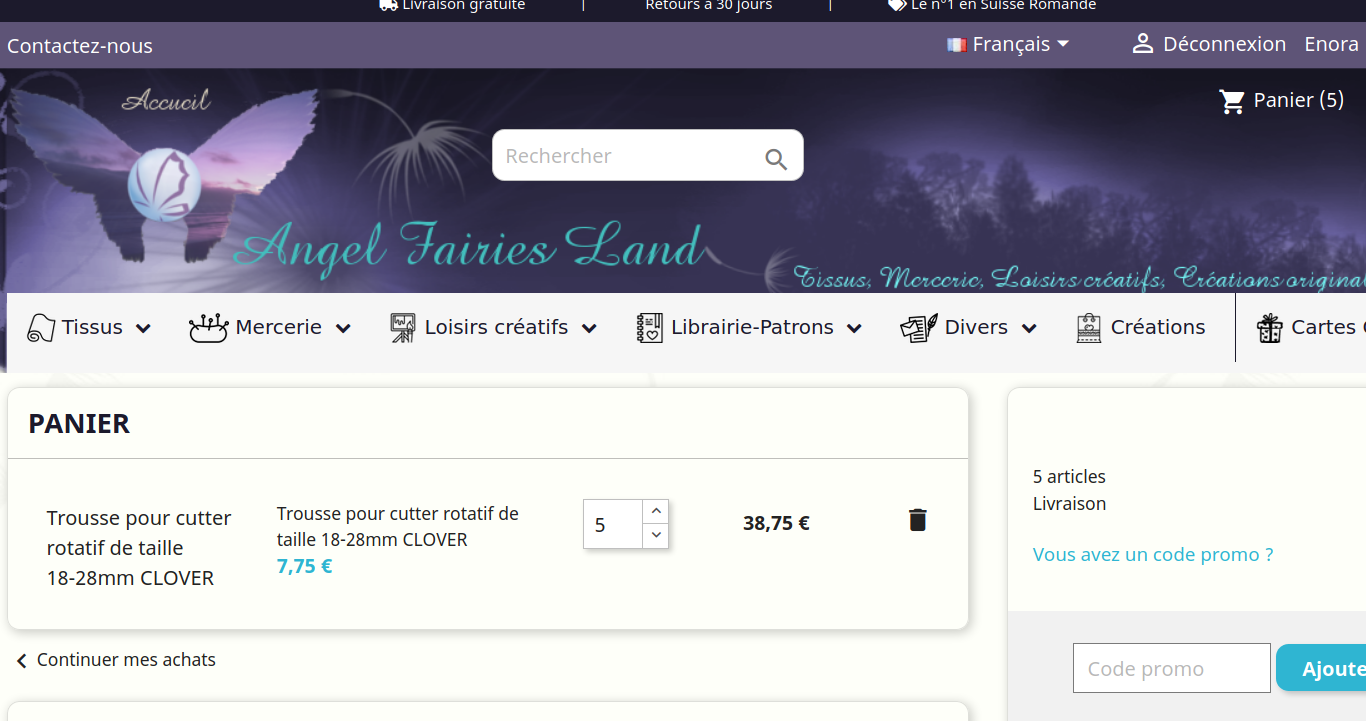Expand the Mercerie menu chevron
The width and height of the screenshot is (1366, 721).
343,328
